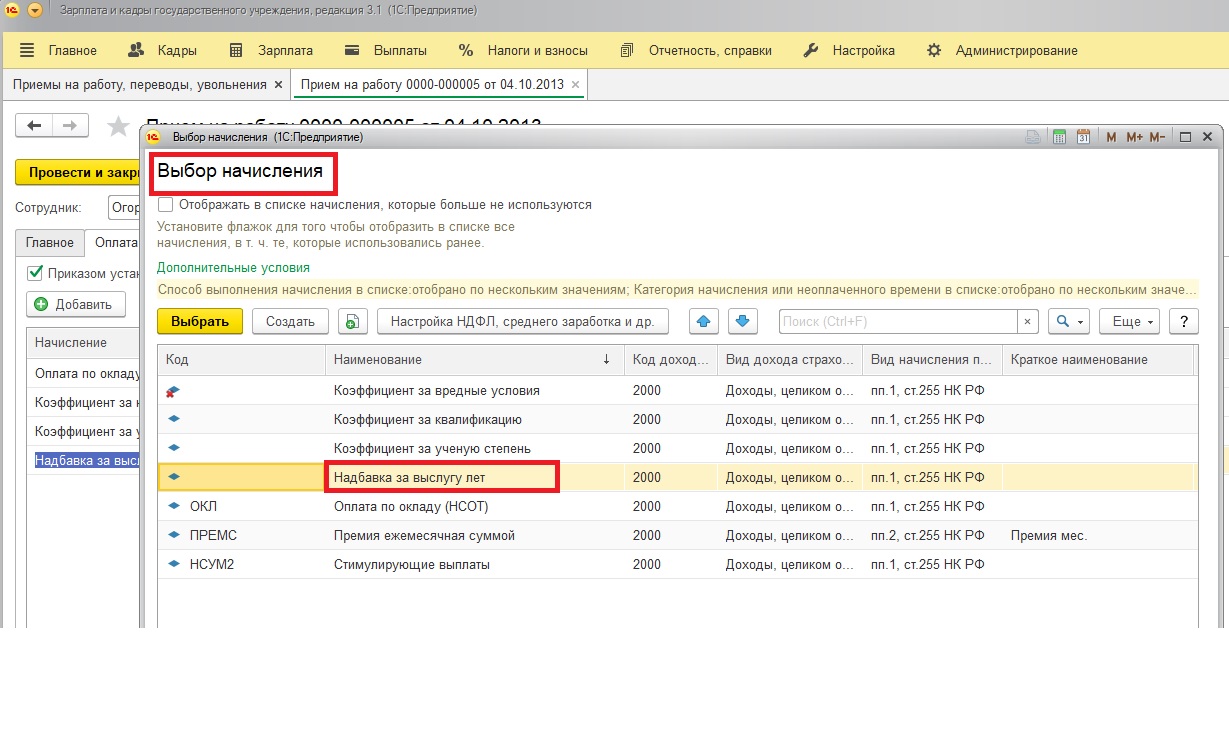Click the yellow Выбрать button

point(200,321)
